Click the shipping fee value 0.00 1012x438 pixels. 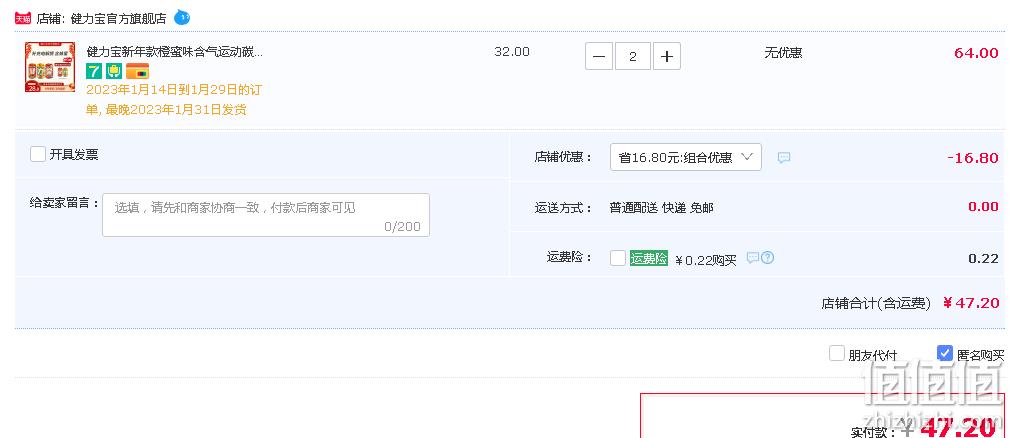(x=984, y=206)
